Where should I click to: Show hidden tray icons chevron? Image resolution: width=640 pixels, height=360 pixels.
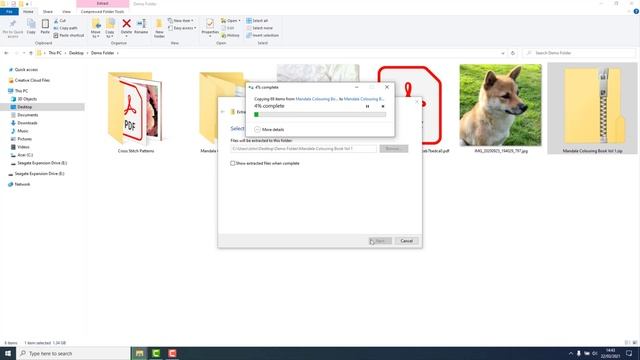[571, 353]
